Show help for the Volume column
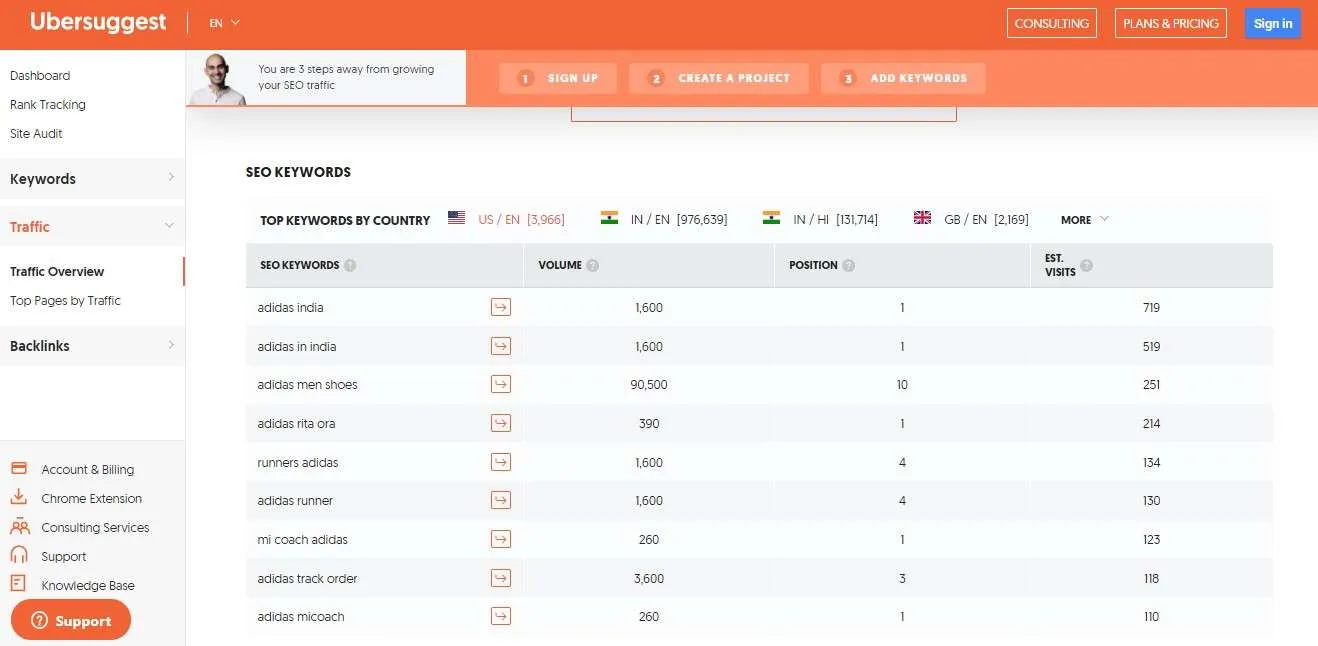Image resolution: width=1318 pixels, height=646 pixels. pyautogui.click(x=593, y=265)
